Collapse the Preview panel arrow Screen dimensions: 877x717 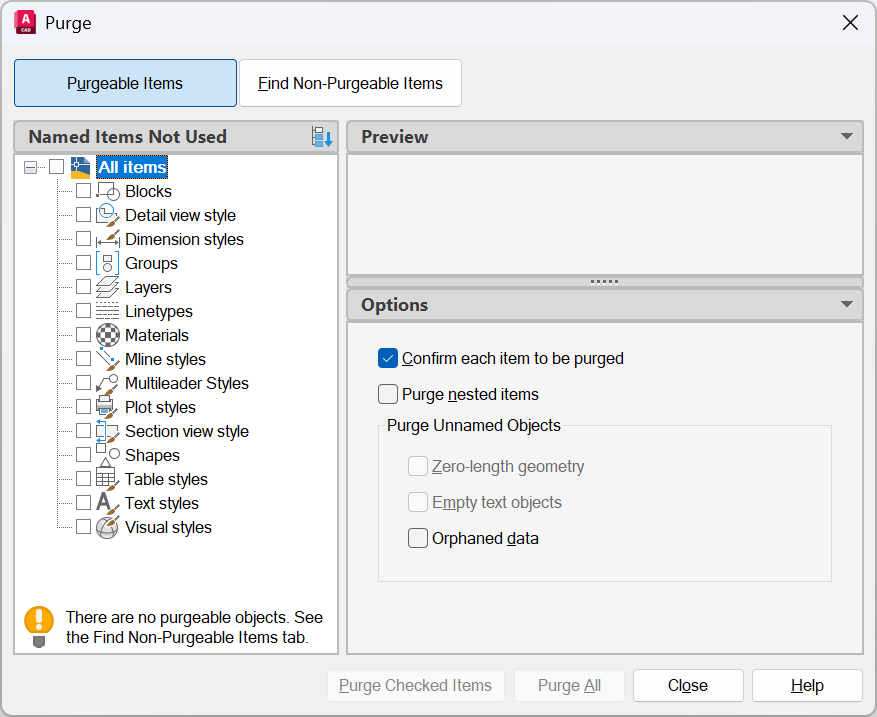coord(846,137)
